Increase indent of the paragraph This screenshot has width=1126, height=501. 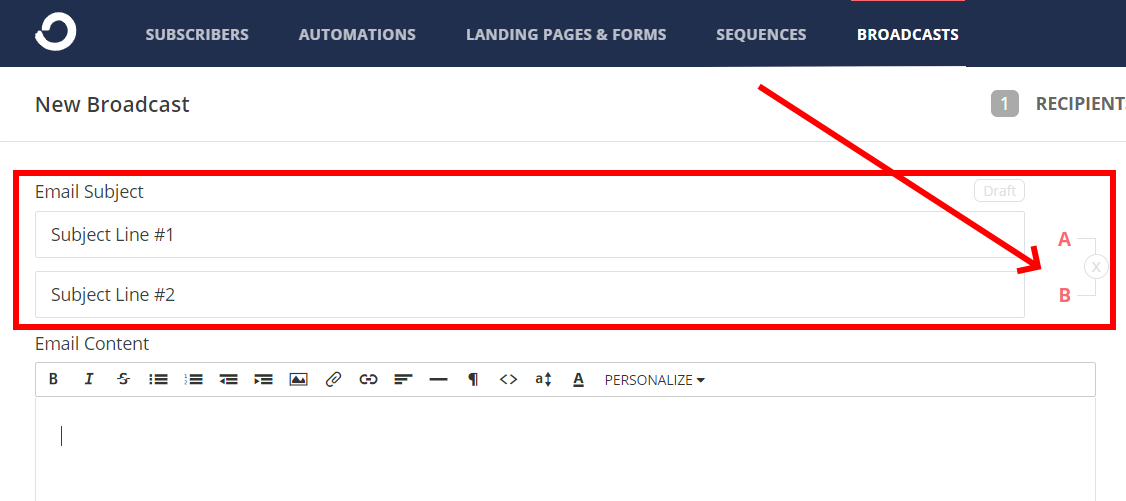264,380
